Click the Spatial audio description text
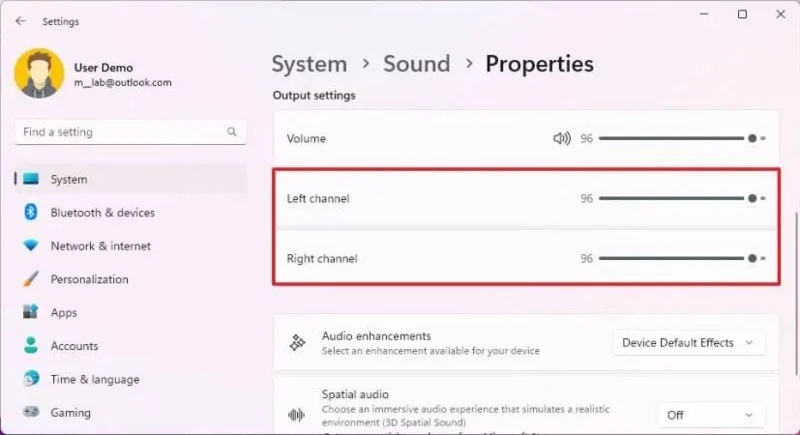Viewport: 800px width, 435px height. [465, 416]
